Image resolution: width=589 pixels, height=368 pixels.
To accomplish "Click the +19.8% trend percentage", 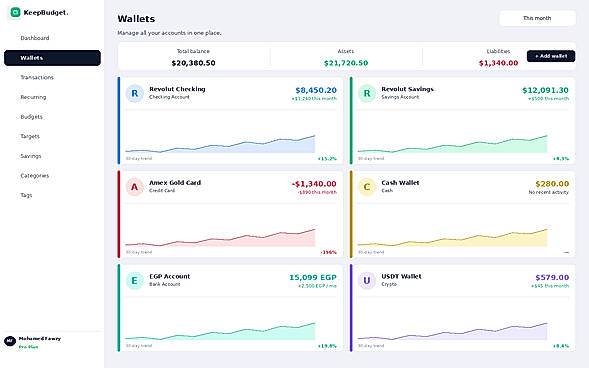I will 327,346.
